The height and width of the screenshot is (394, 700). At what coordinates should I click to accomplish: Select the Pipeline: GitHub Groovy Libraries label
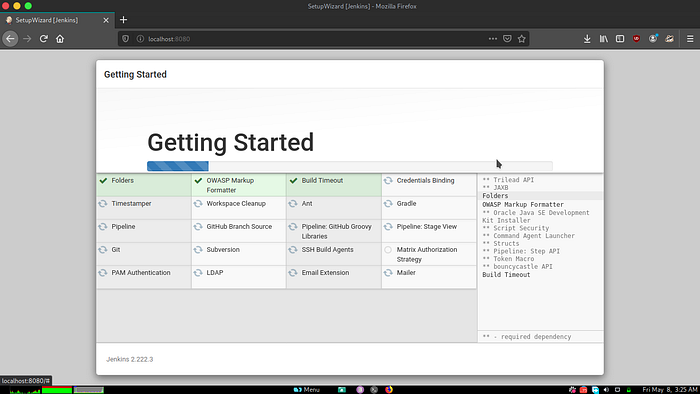tap(336, 232)
